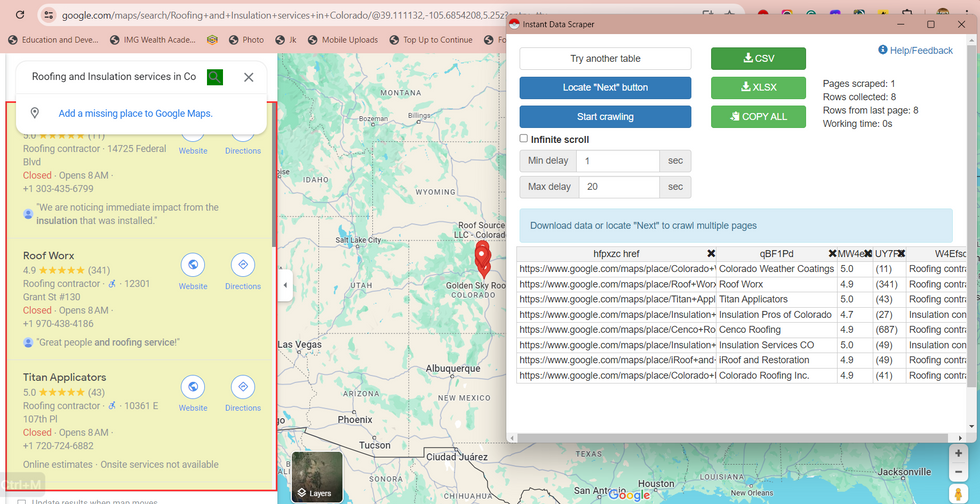
Task: Select the Colorado Weather Coatings table cell
Action: tap(777, 269)
